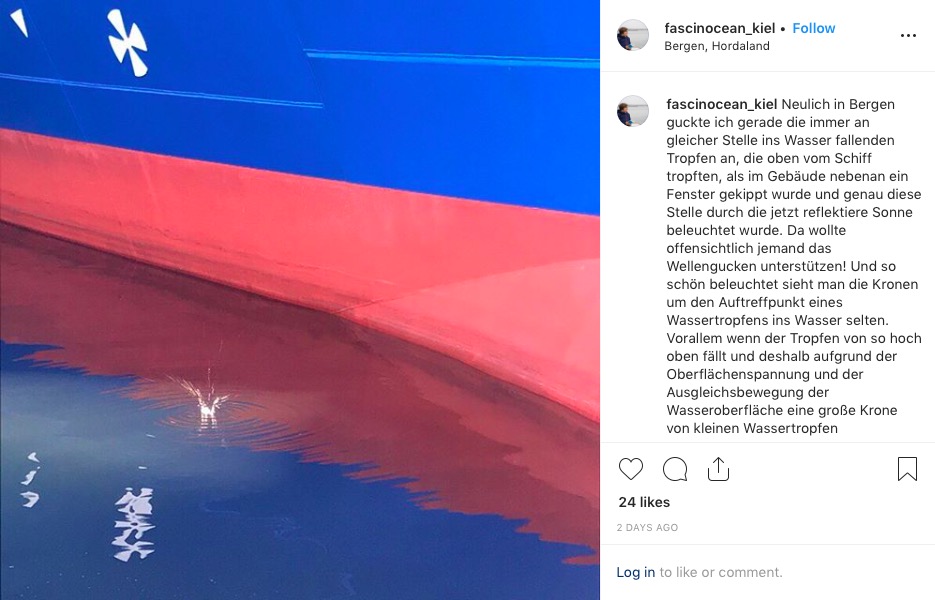Screen dimensions: 935x600
Task: Like the post with the heart icon
Action: point(630,469)
